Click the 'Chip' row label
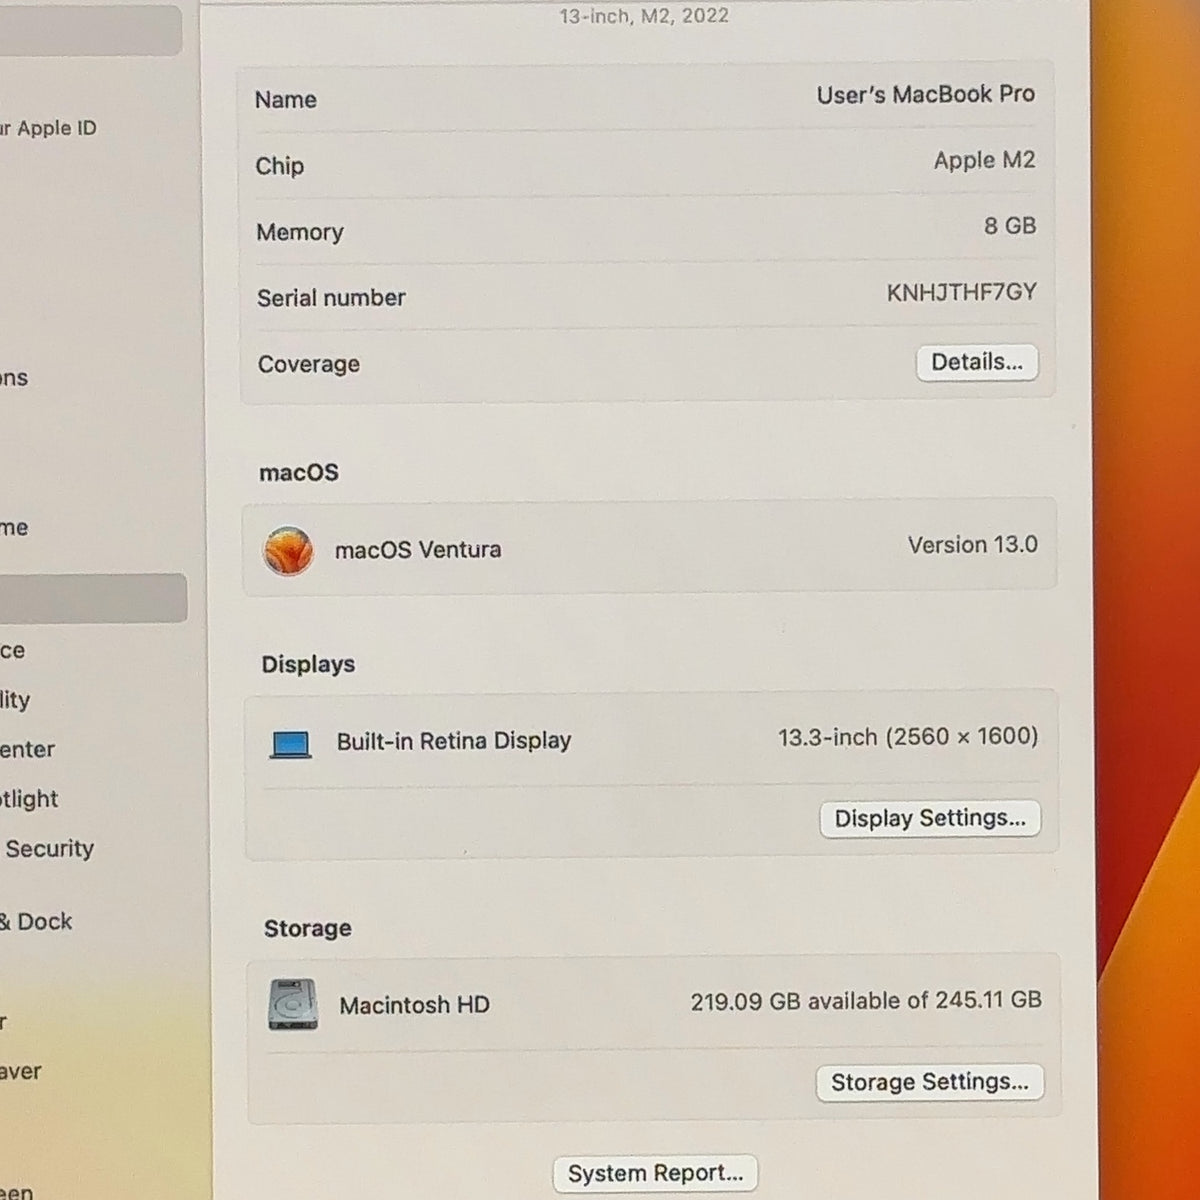The width and height of the screenshot is (1200, 1200). point(279,166)
